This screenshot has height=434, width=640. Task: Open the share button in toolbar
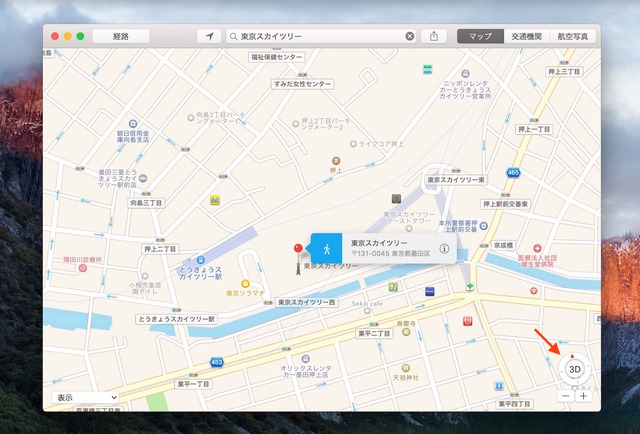[x=433, y=36]
